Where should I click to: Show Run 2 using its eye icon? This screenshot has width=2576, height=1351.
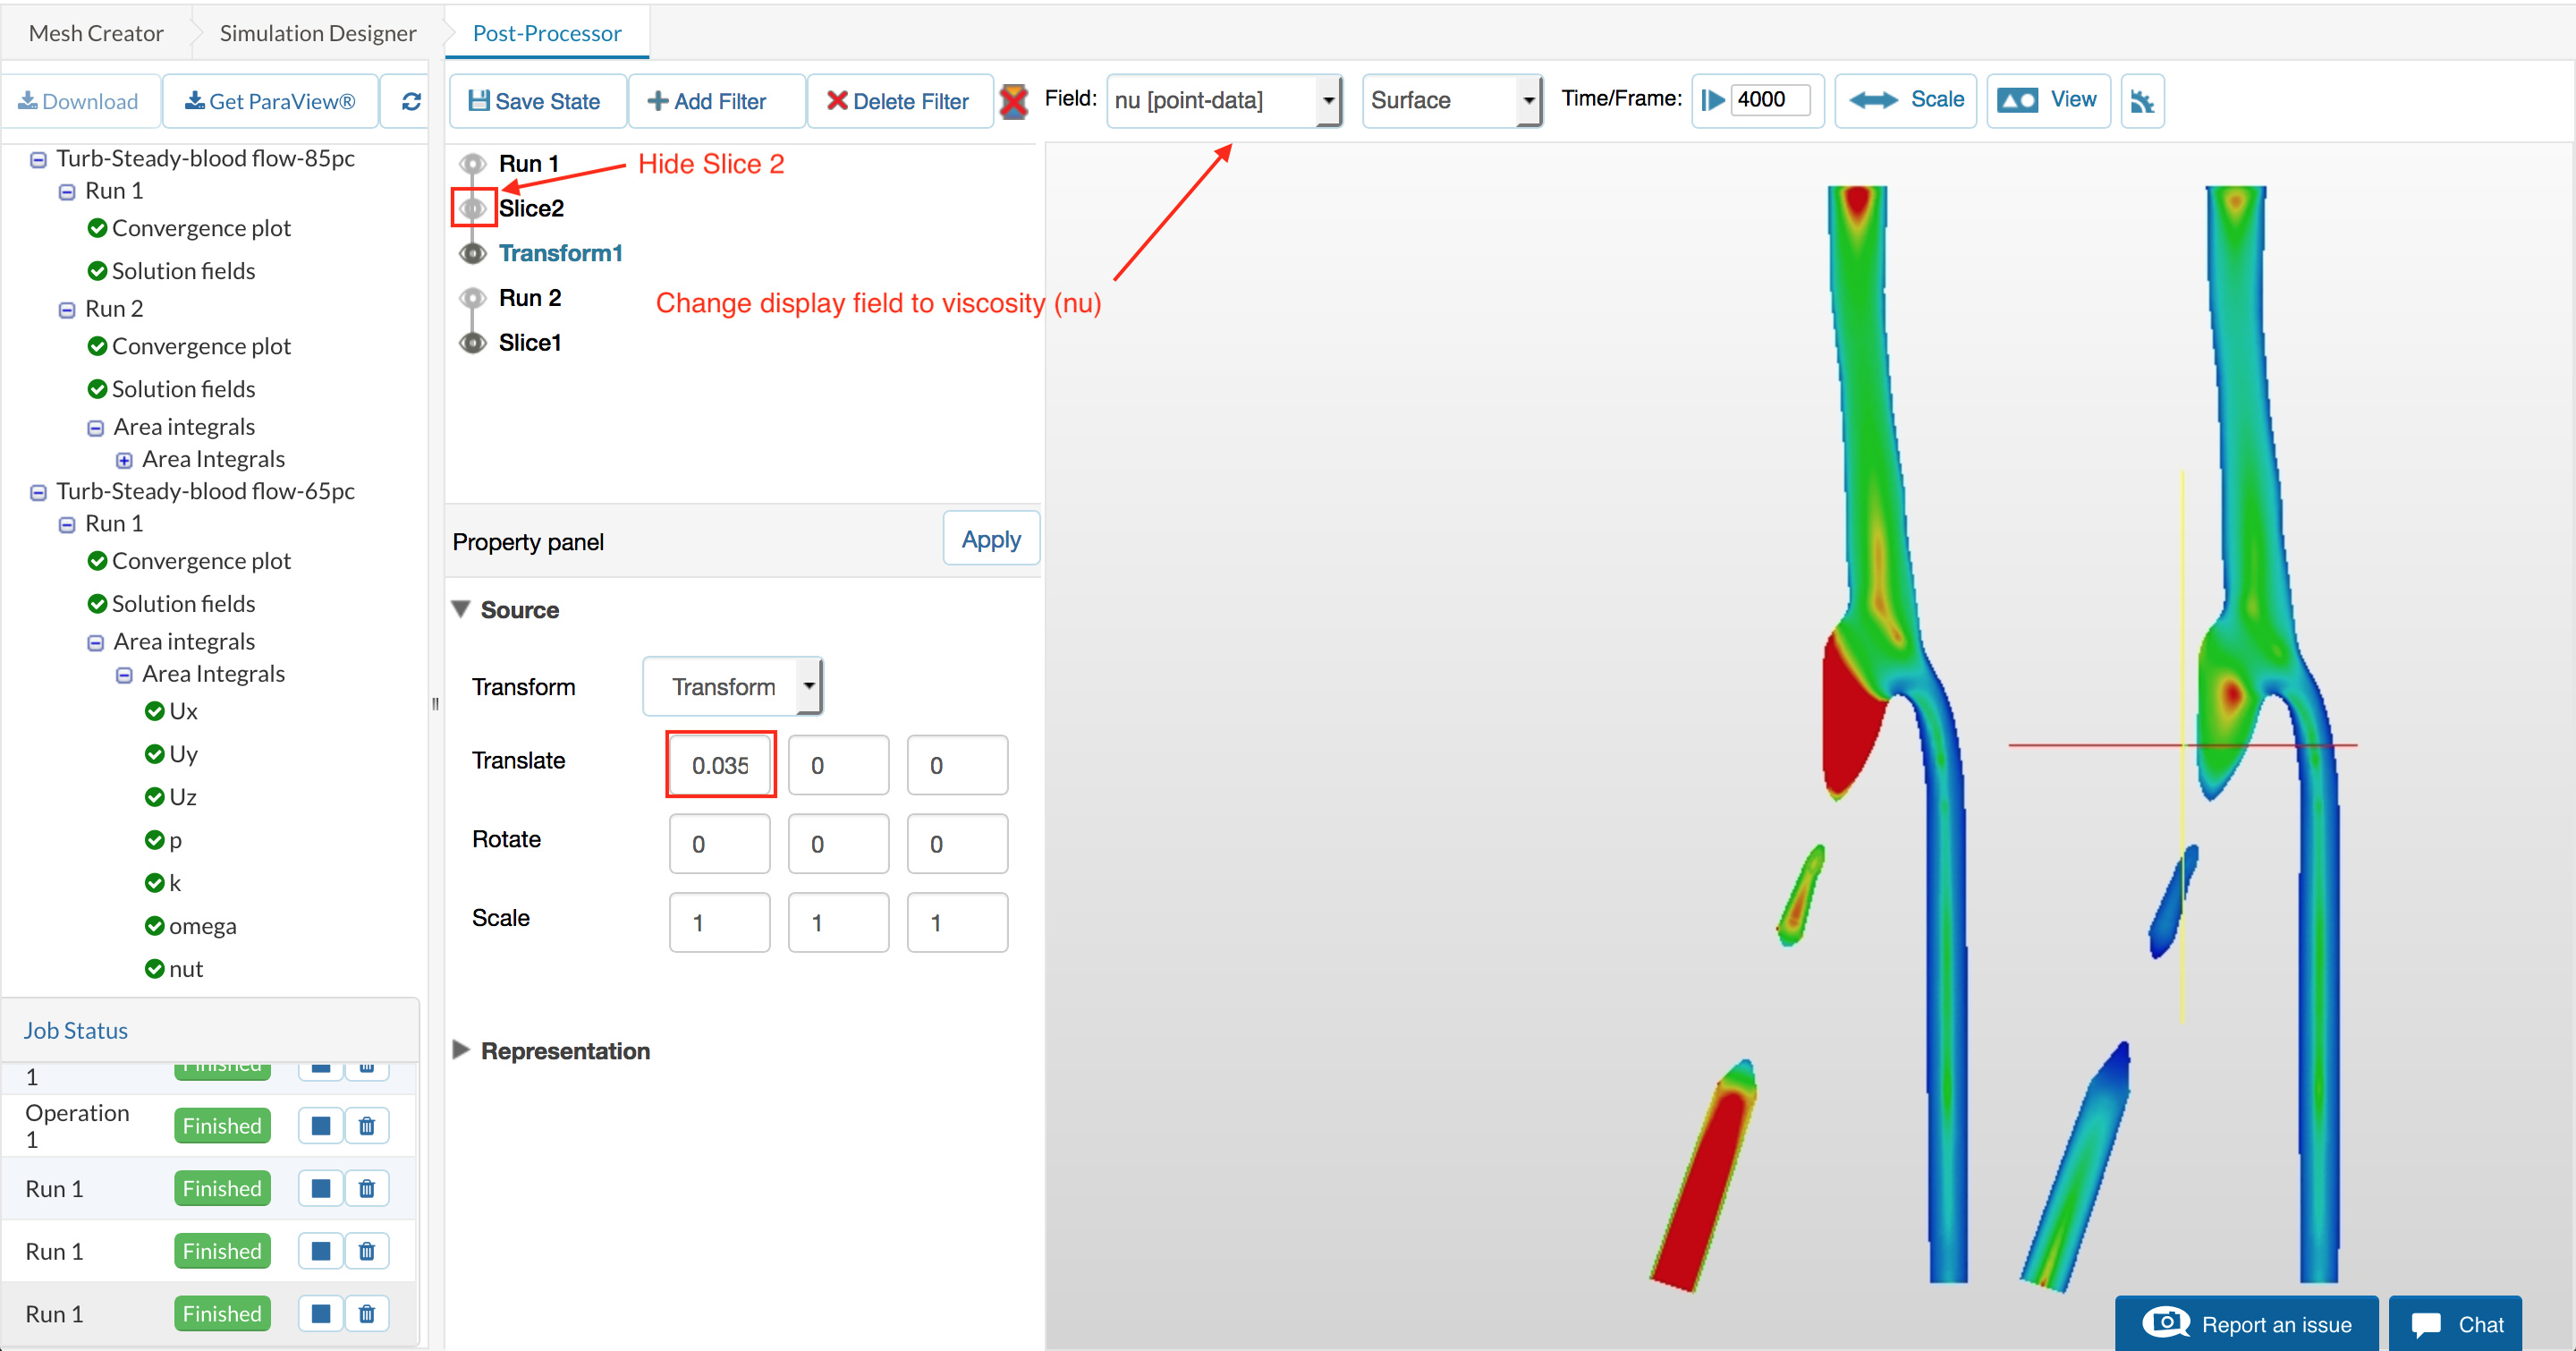click(473, 298)
